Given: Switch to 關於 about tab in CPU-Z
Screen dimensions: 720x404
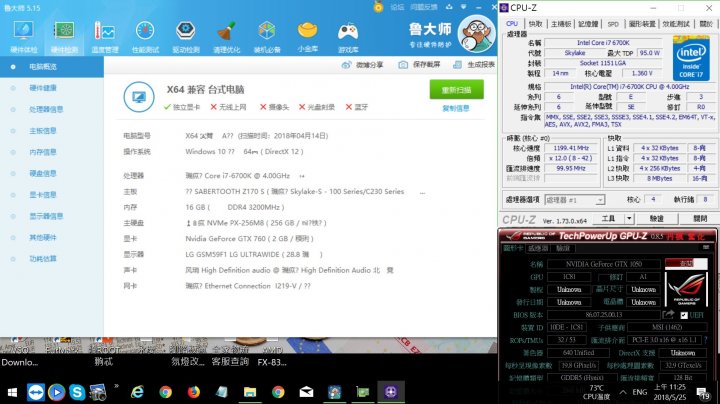Looking at the screenshot, I should [706, 24].
